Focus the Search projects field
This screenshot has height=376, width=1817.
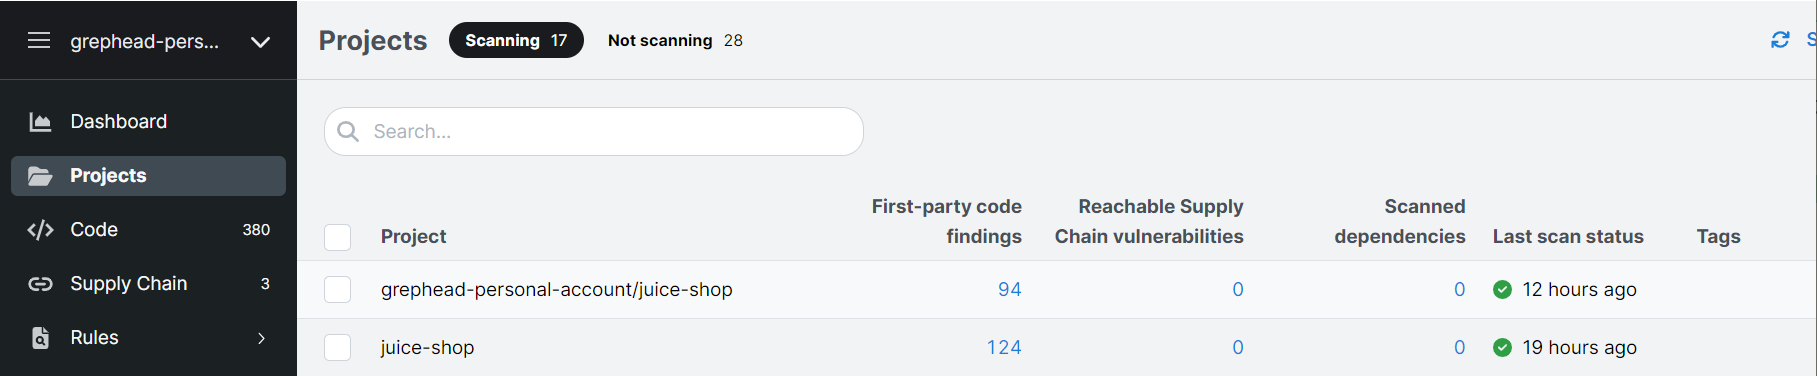tap(594, 132)
